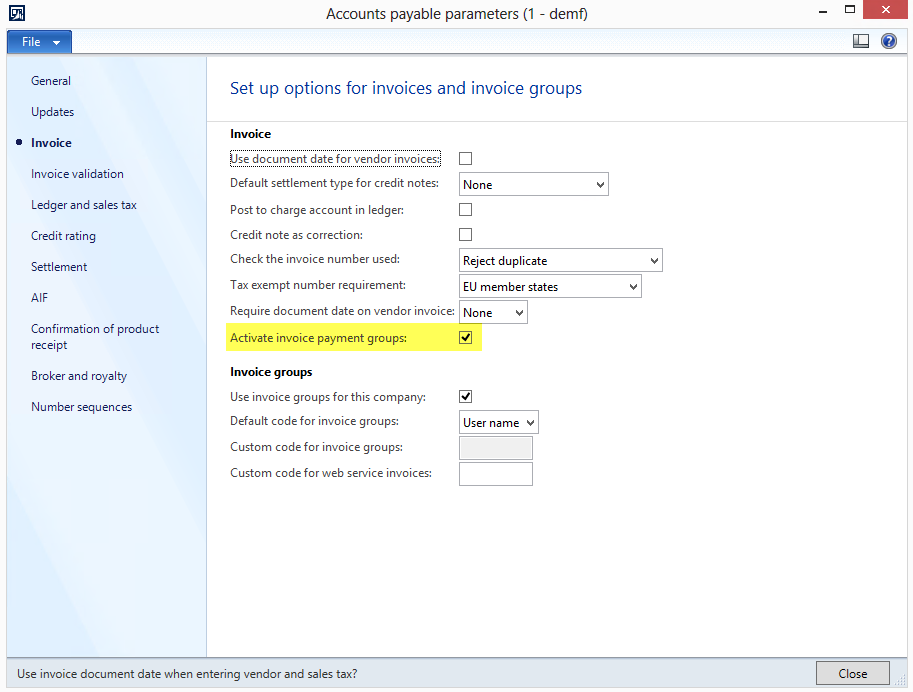Open the Help question mark icon
Viewport: 913px width, 692px height.
pos(888,41)
